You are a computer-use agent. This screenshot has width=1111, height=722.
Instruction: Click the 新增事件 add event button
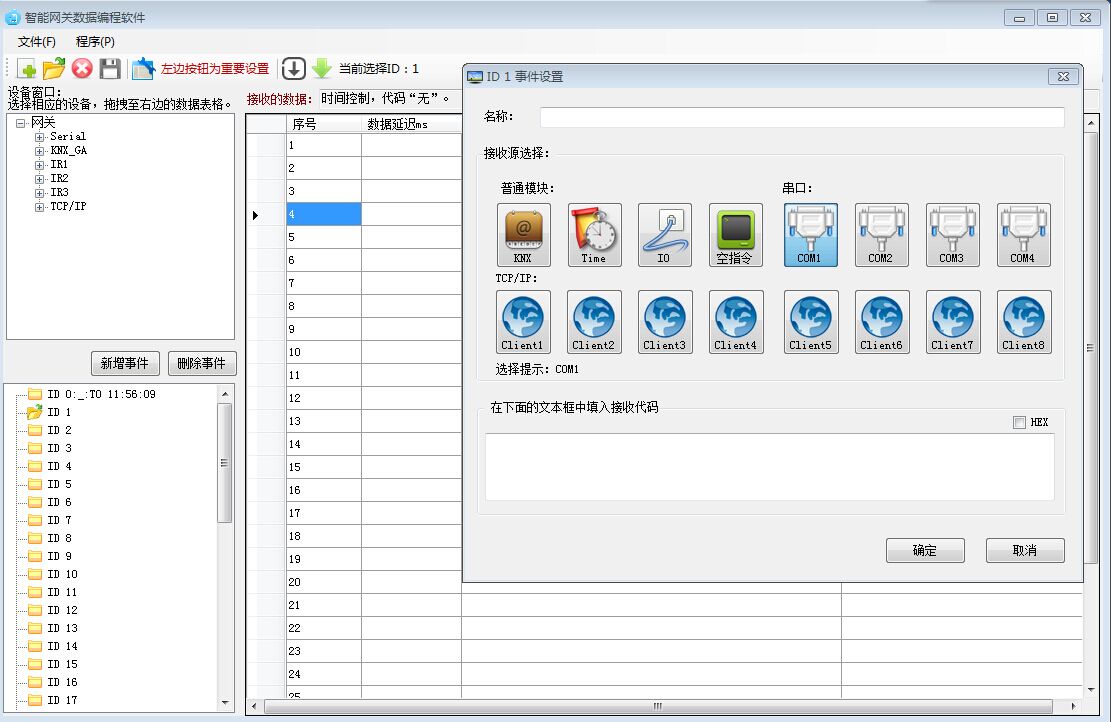pyautogui.click(x=125, y=363)
